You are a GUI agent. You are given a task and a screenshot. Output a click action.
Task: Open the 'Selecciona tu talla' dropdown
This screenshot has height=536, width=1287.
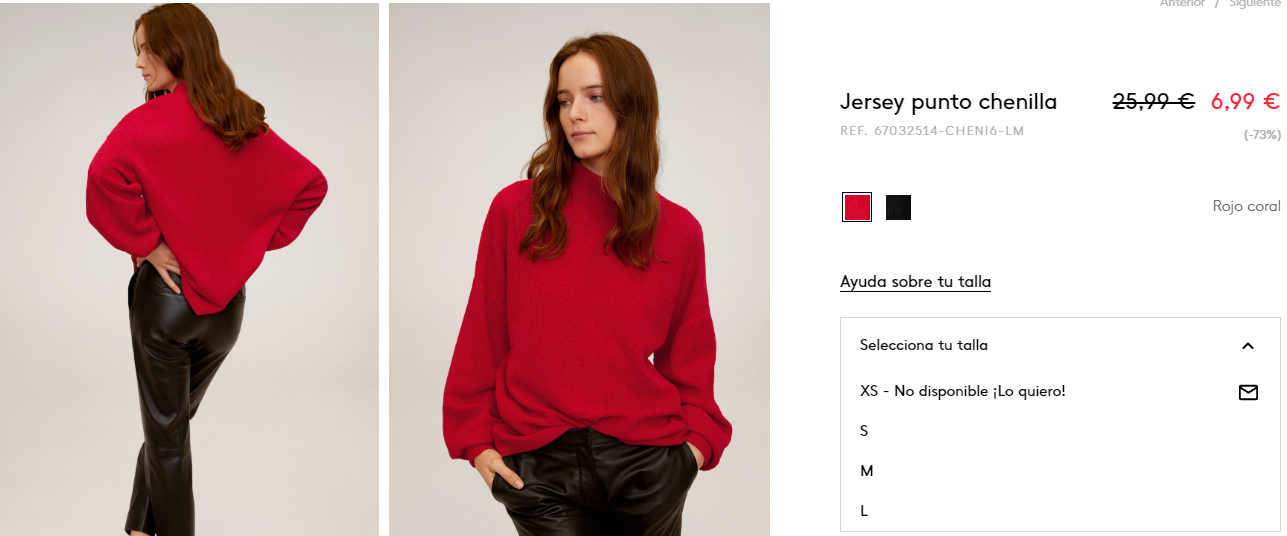(1060, 345)
